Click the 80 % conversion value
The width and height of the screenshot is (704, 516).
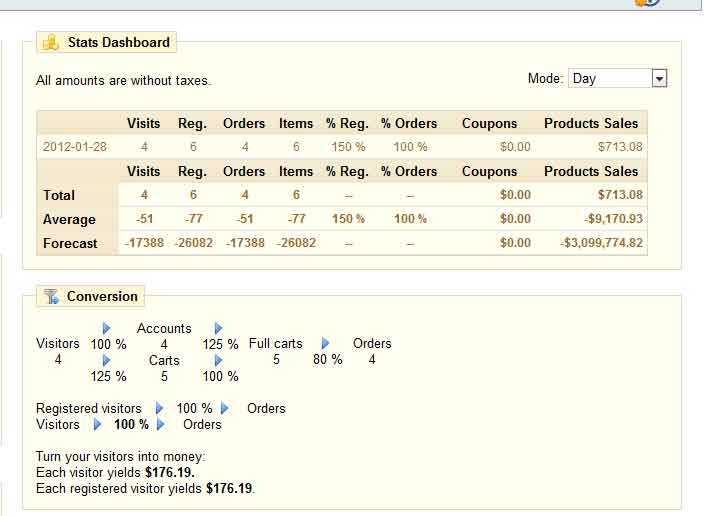tap(327, 359)
